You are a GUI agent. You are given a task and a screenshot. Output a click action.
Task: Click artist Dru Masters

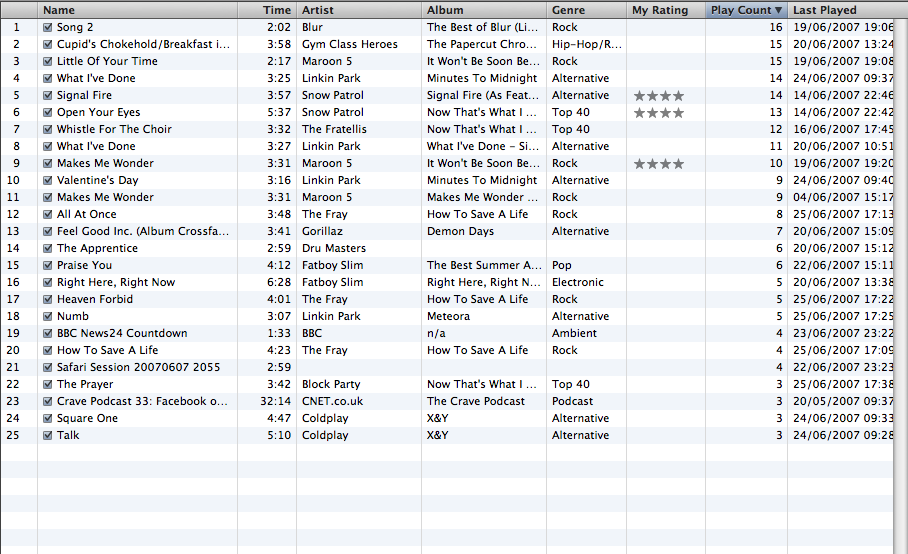pyautogui.click(x=334, y=248)
